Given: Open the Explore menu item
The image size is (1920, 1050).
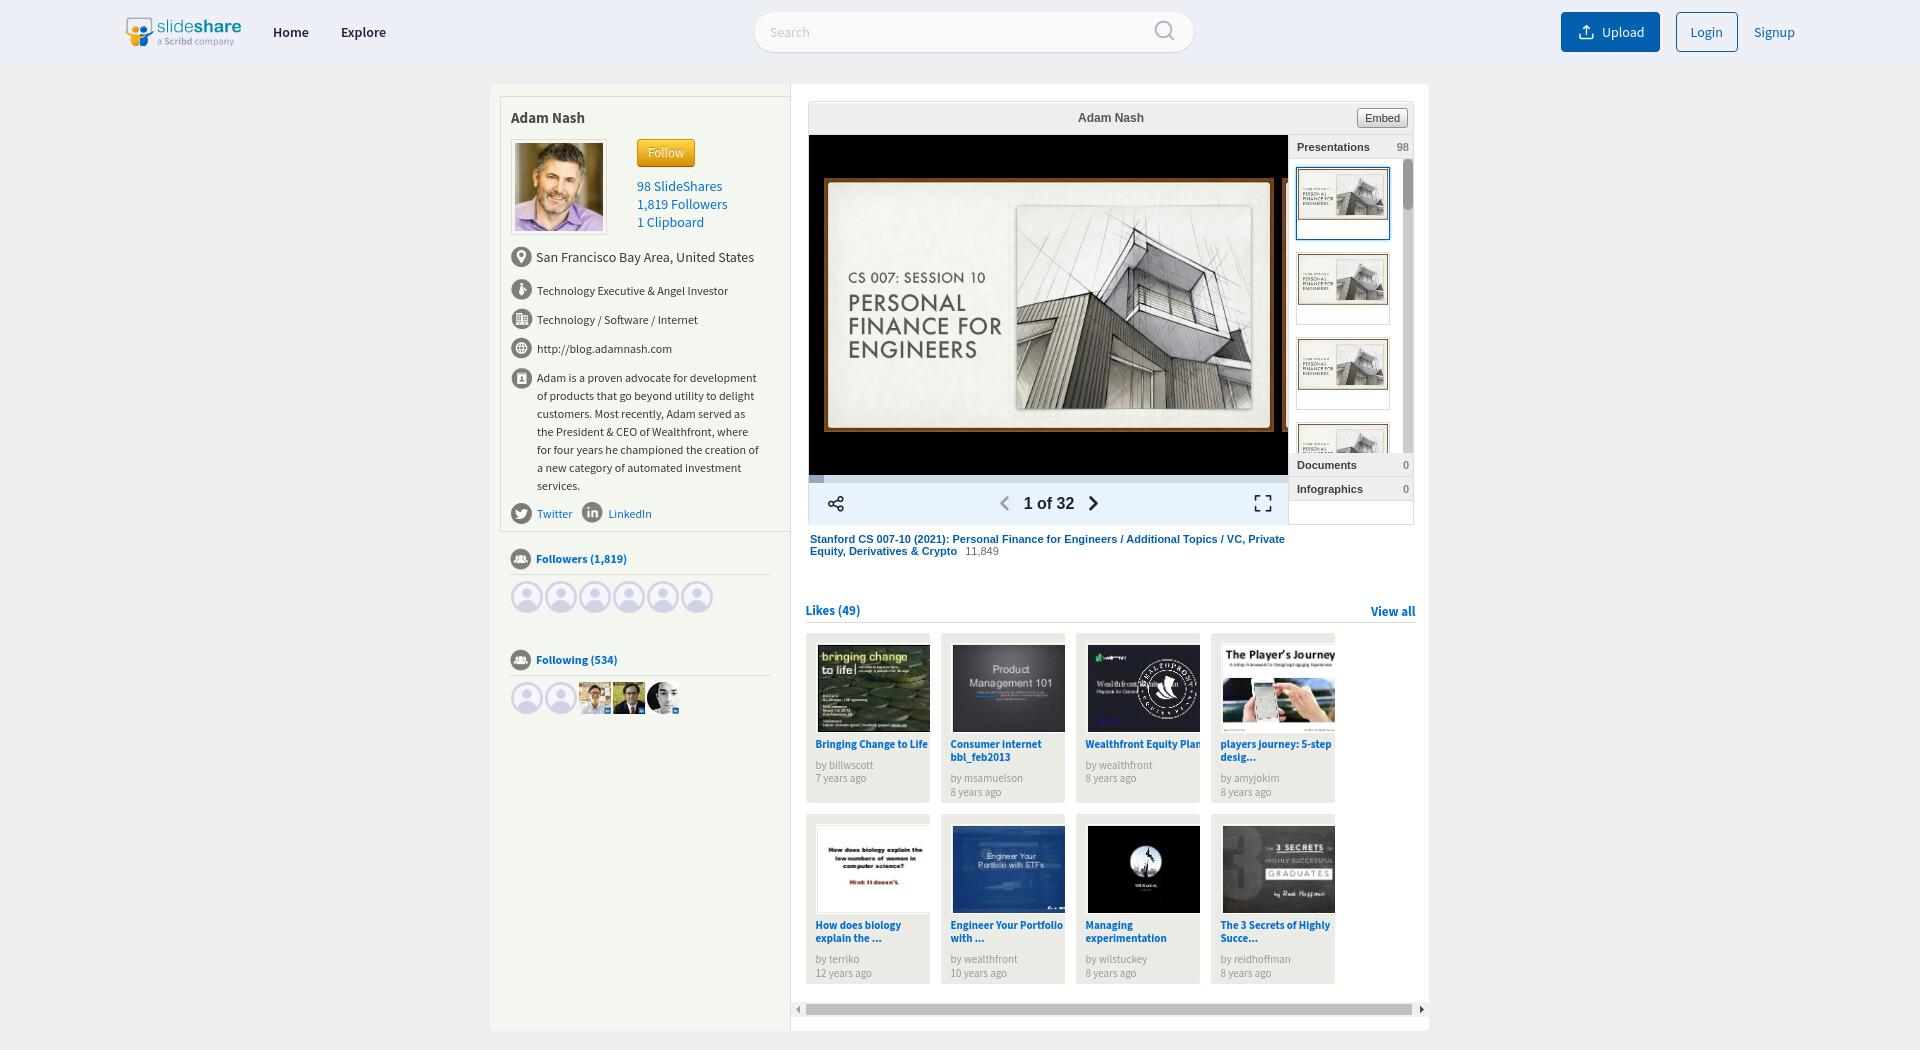Looking at the screenshot, I should 363,32.
